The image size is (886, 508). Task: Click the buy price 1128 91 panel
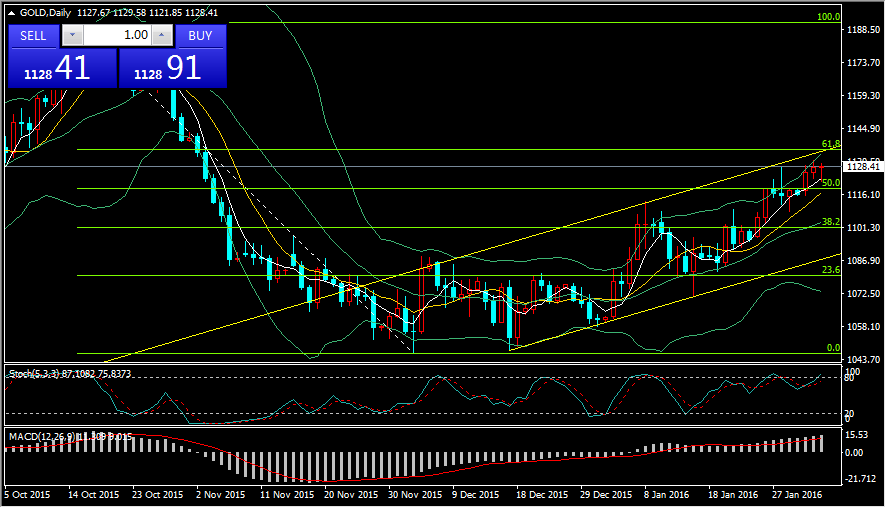click(x=172, y=68)
